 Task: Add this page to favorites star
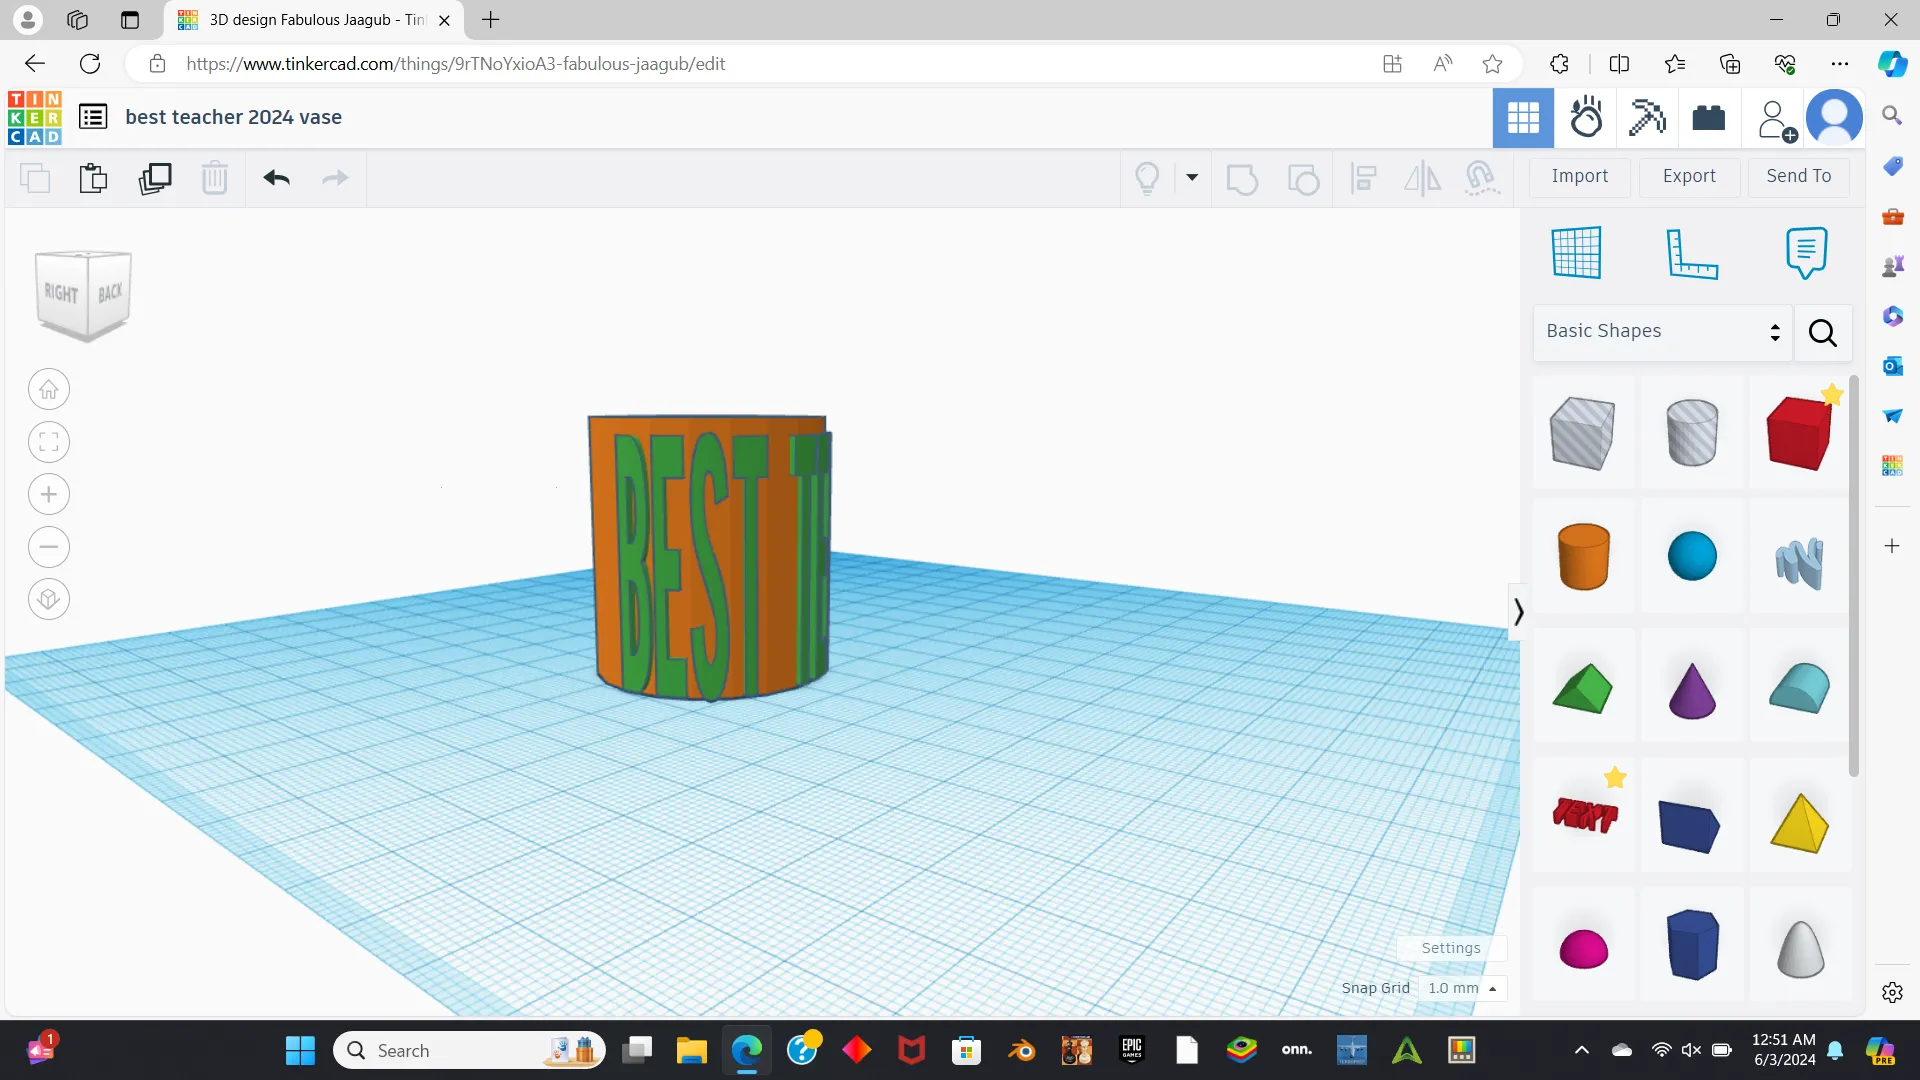(1492, 64)
